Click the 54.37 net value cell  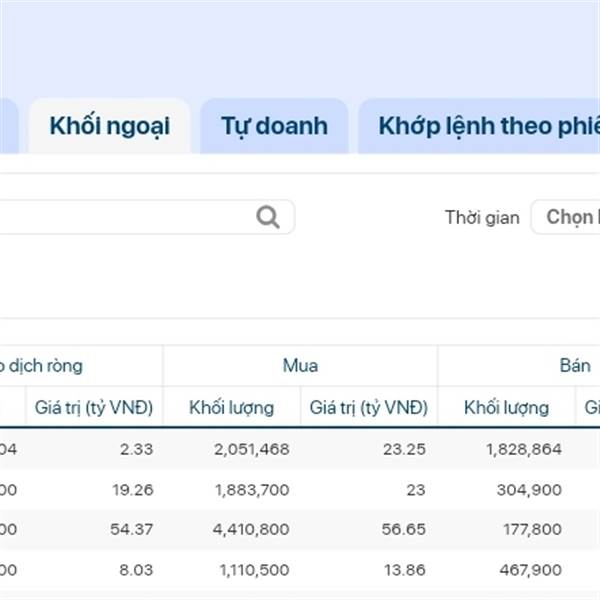click(x=132, y=529)
